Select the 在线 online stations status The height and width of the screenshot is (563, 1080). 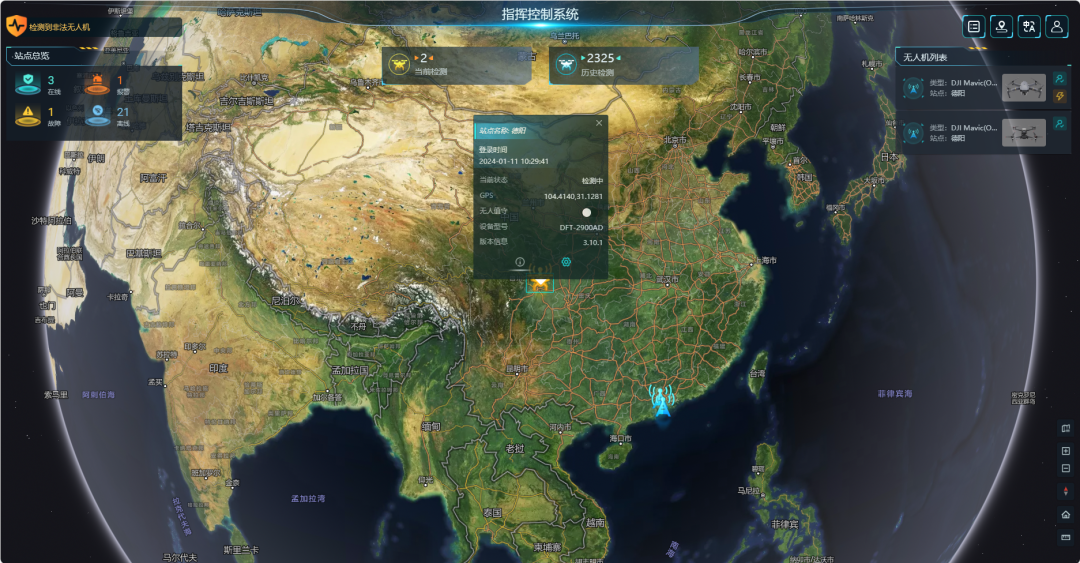click(40, 85)
